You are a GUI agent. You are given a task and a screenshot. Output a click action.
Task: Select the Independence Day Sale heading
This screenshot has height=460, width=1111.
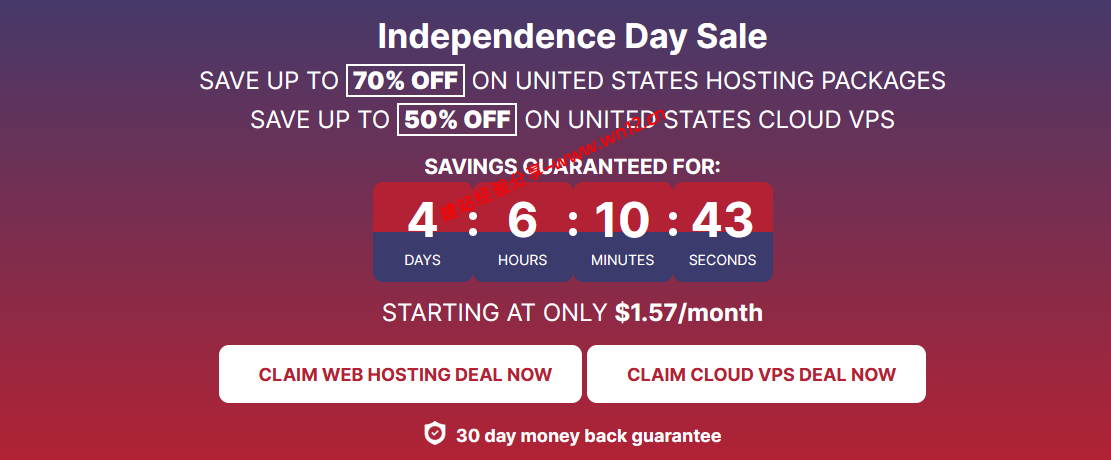pyautogui.click(x=572, y=37)
